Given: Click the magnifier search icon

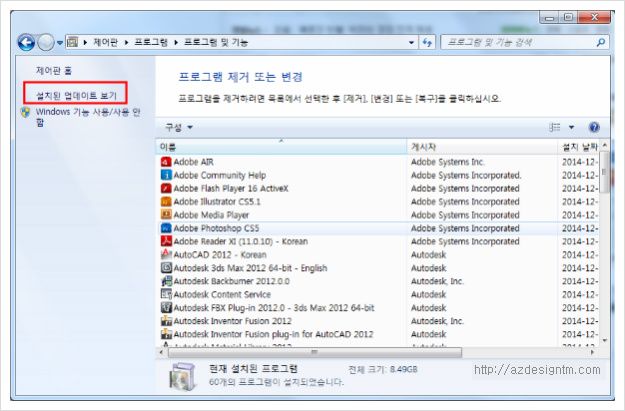Looking at the screenshot, I should pyautogui.click(x=601, y=42).
